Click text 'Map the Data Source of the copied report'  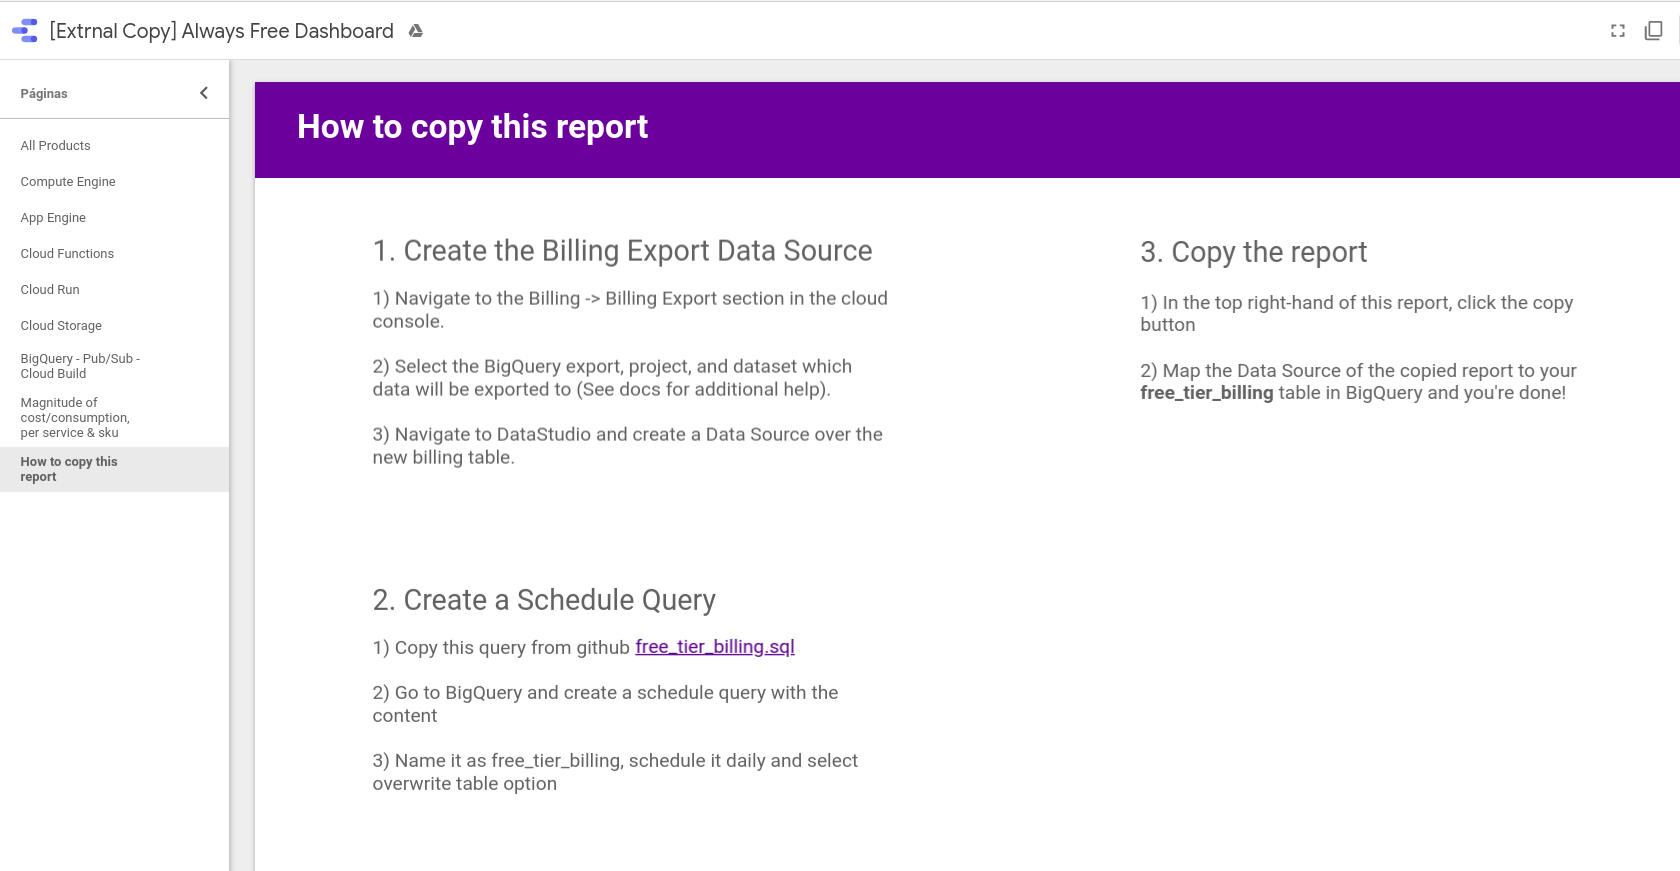pyautogui.click(x=1337, y=371)
